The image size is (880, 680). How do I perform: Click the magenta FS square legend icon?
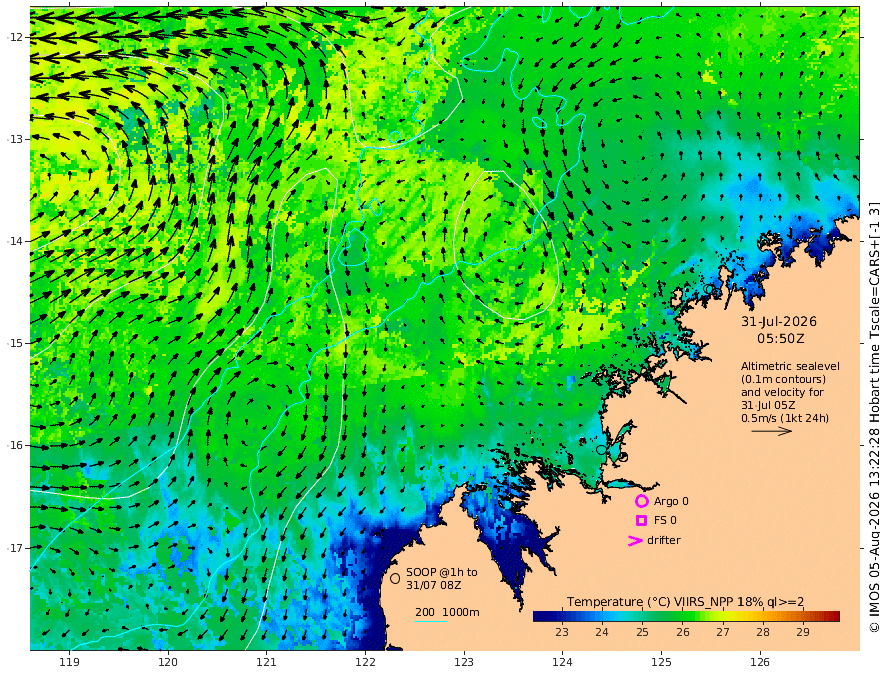click(x=641, y=521)
